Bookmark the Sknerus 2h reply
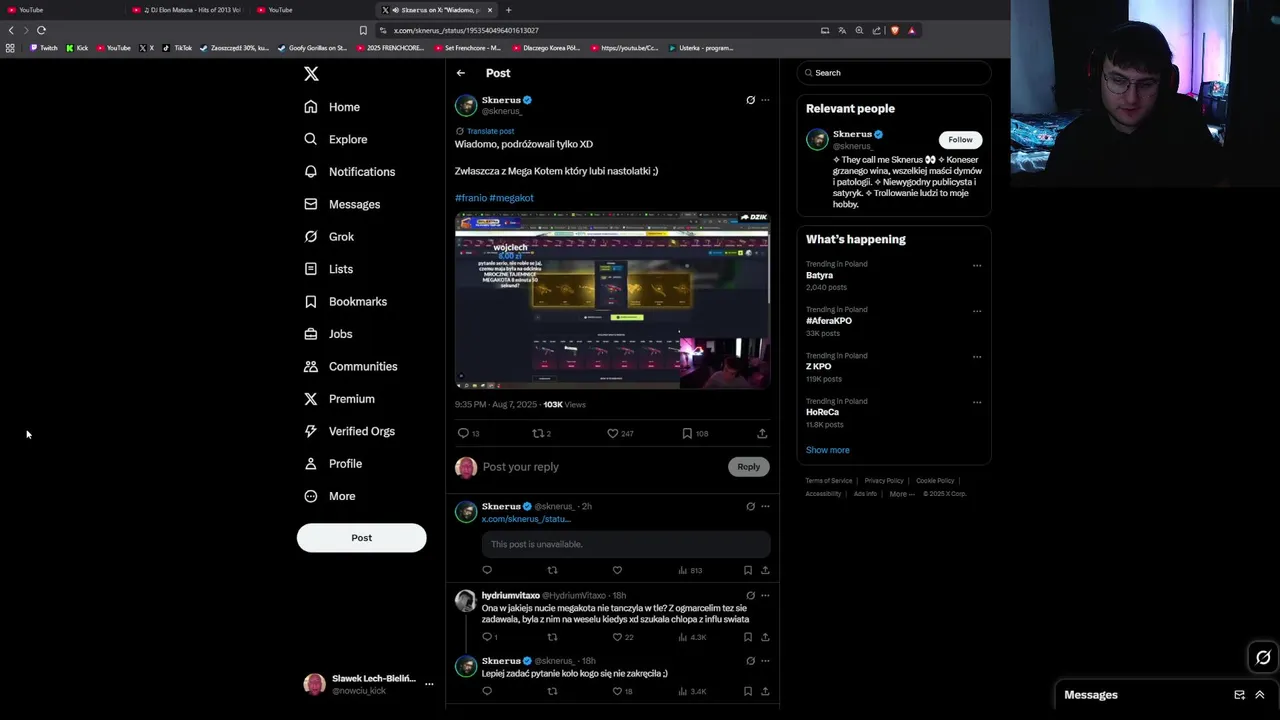The image size is (1280, 720). pyautogui.click(x=747, y=570)
